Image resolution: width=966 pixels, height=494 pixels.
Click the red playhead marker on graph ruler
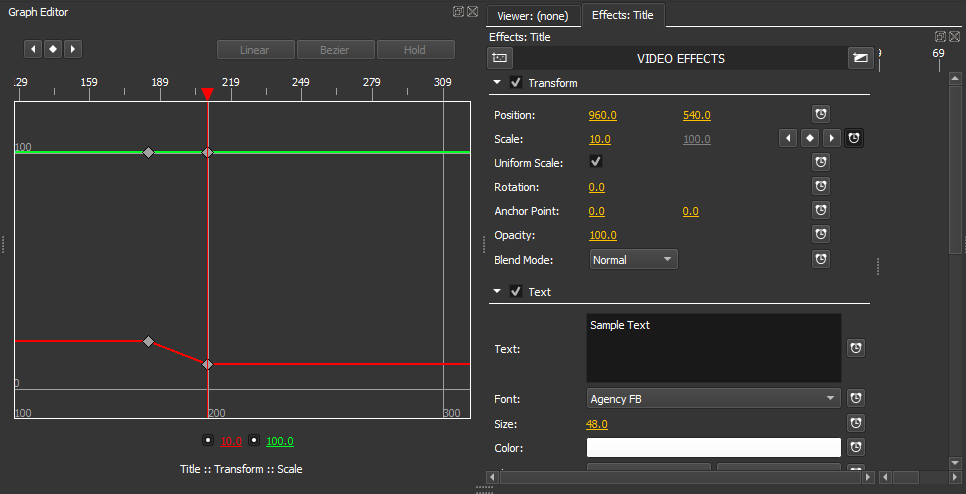click(208, 94)
